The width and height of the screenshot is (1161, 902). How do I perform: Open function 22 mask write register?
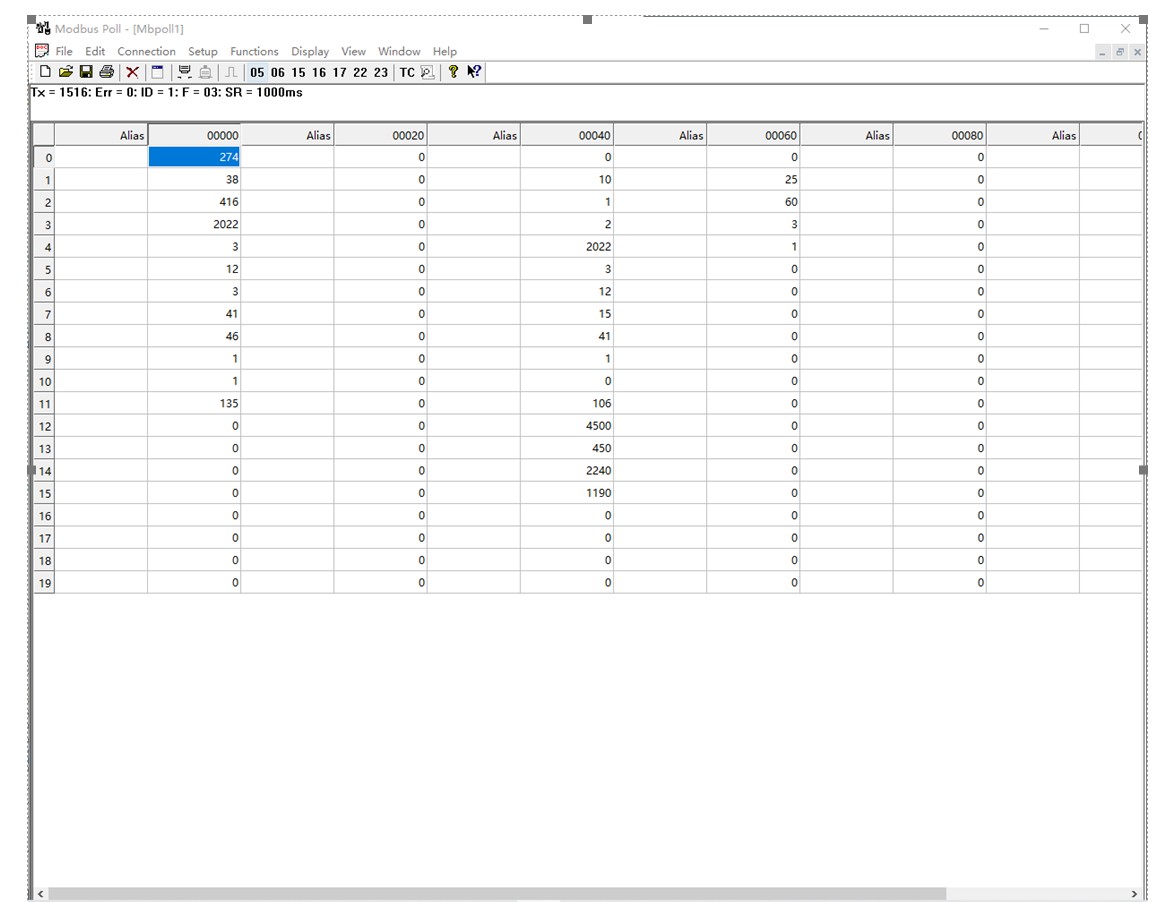tap(360, 72)
